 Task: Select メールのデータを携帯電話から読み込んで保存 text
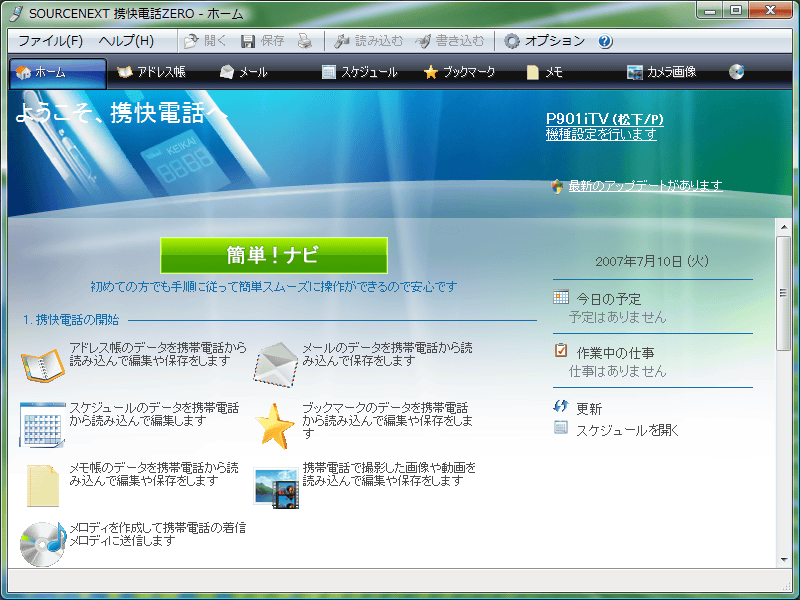click(387, 354)
